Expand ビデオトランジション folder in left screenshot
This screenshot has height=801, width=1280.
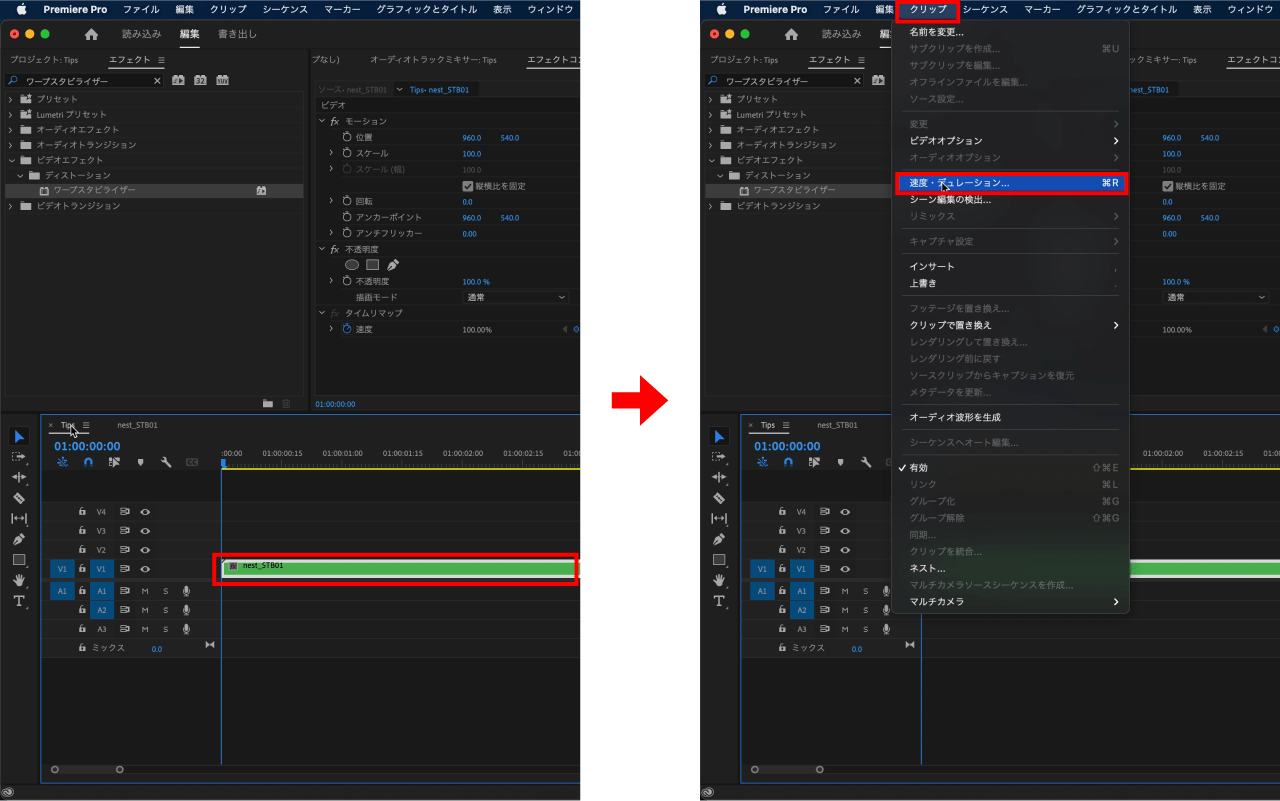point(11,206)
